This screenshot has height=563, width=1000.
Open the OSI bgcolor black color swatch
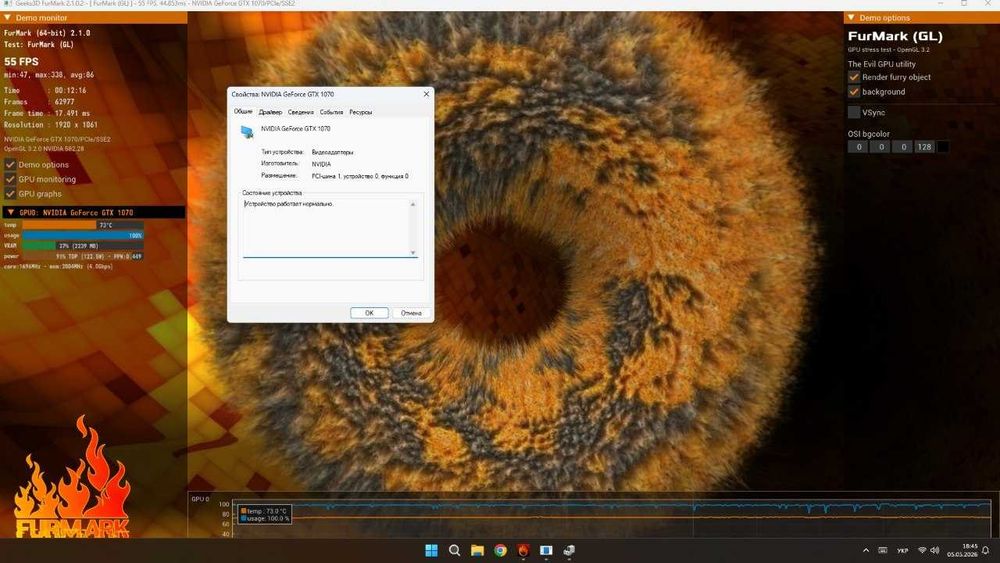click(x=942, y=147)
